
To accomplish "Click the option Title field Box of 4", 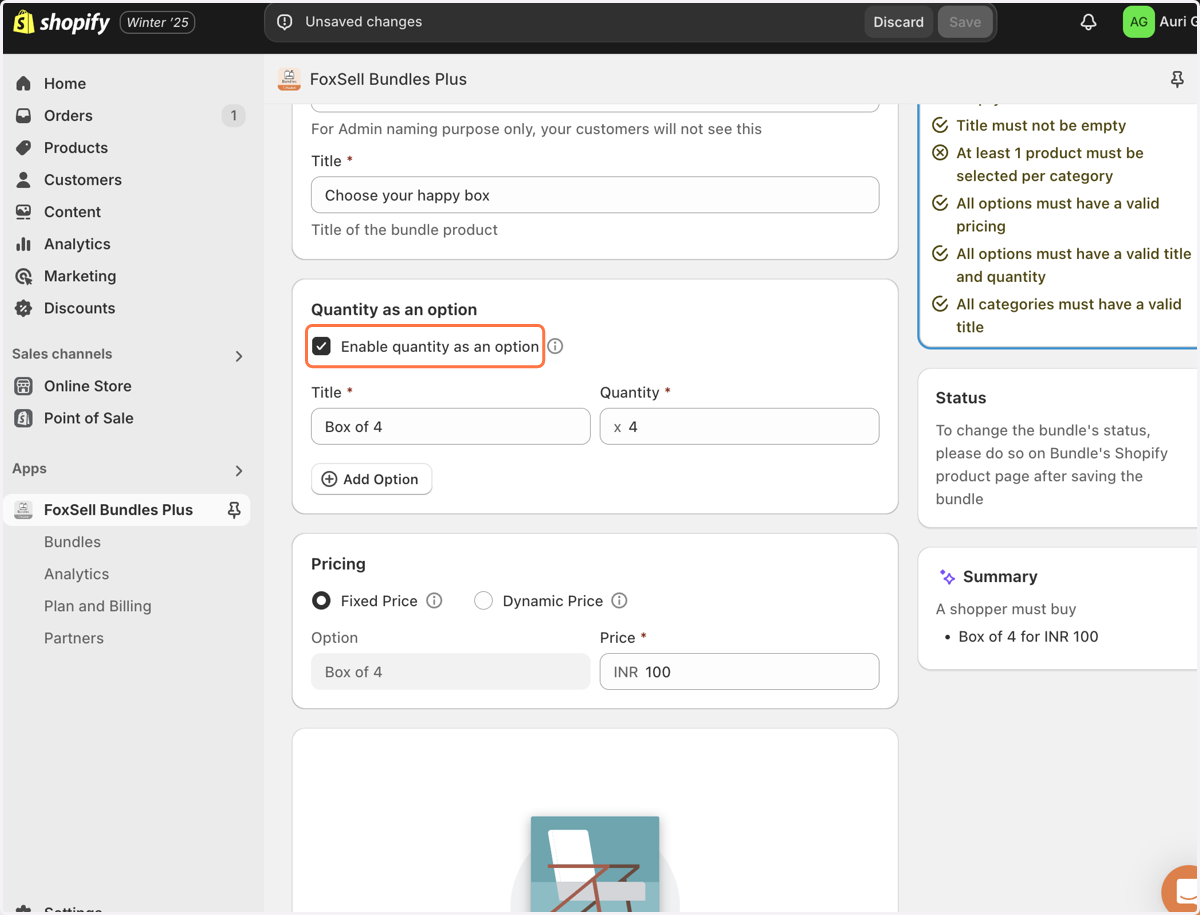I will coord(451,427).
